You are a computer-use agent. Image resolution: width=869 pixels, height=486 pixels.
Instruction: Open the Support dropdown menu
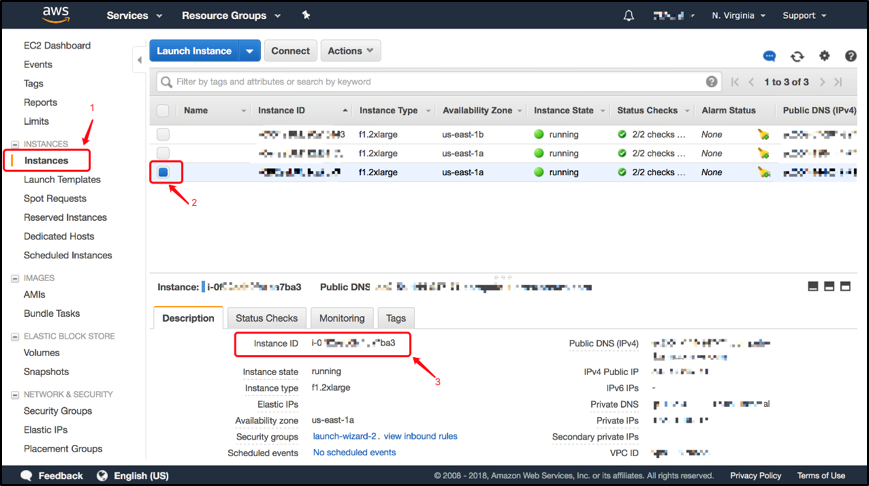pyautogui.click(x=804, y=16)
